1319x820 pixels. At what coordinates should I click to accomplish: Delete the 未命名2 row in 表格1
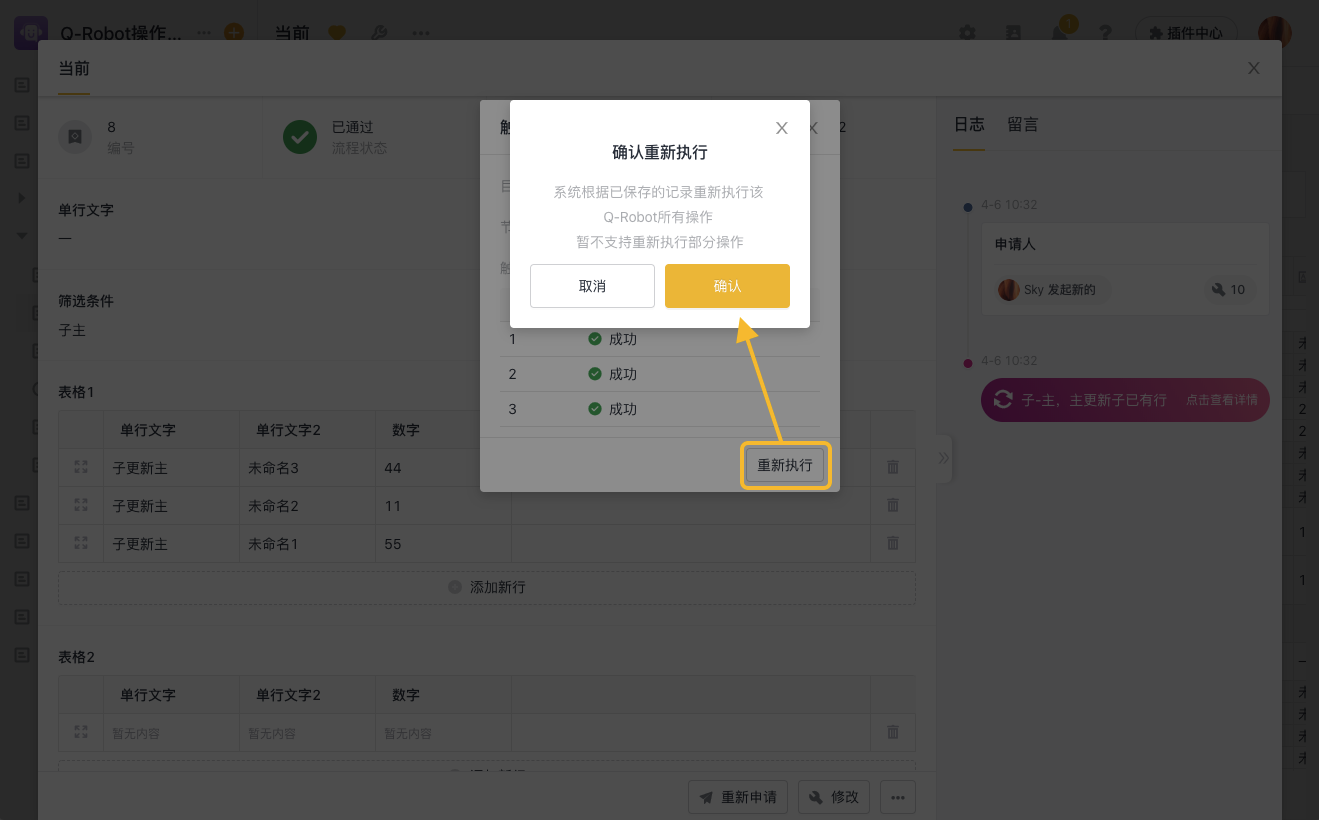click(893, 505)
